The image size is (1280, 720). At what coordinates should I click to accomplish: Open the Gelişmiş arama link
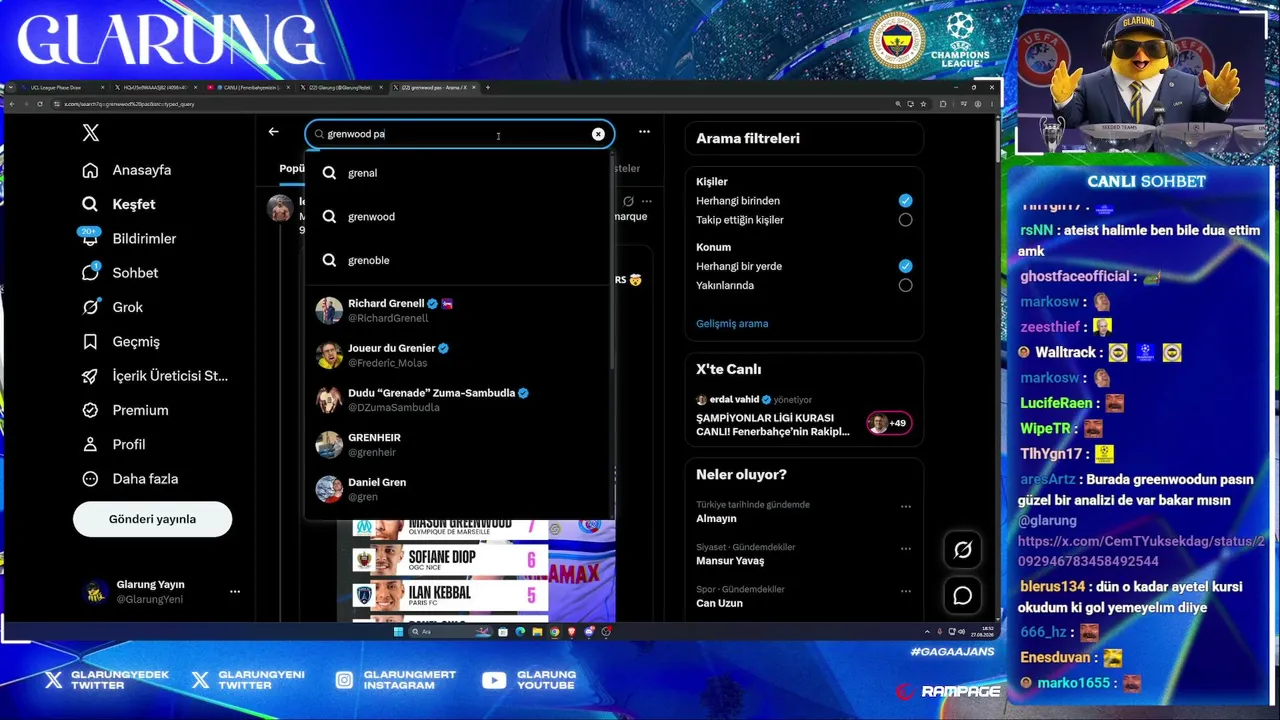click(732, 324)
